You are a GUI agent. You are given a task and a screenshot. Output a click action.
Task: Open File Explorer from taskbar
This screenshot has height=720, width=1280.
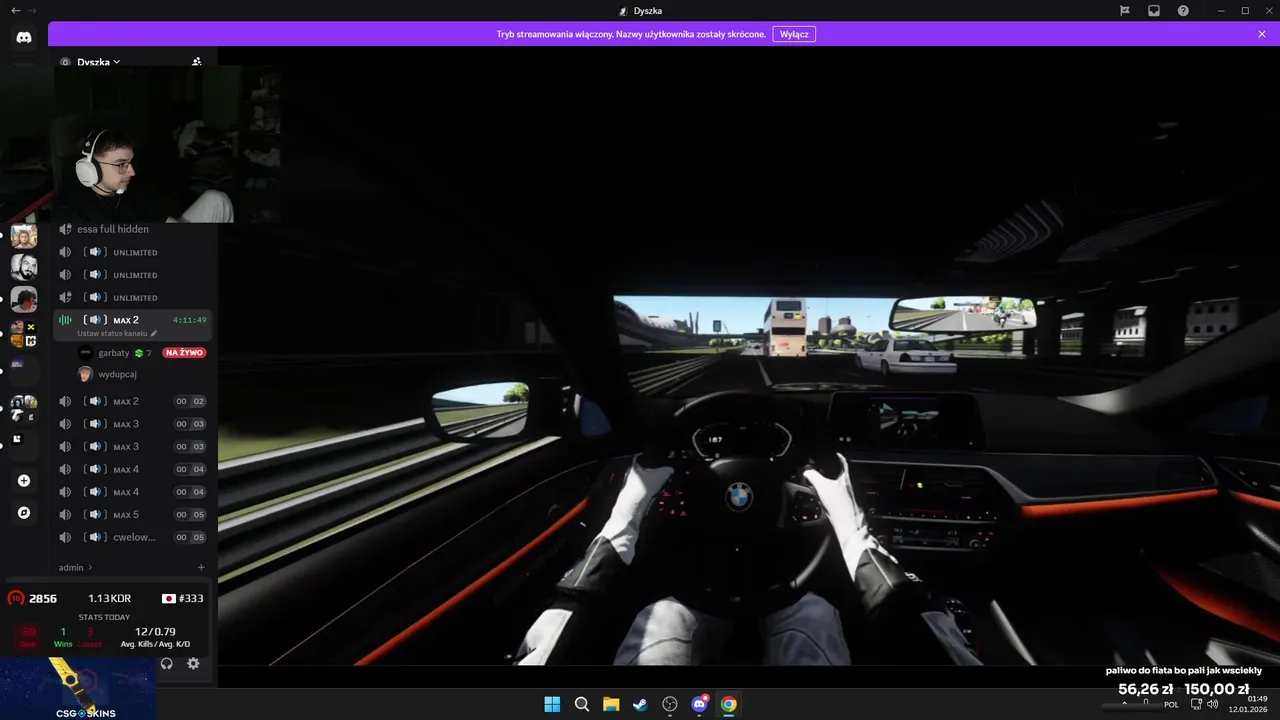pyautogui.click(x=611, y=704)
